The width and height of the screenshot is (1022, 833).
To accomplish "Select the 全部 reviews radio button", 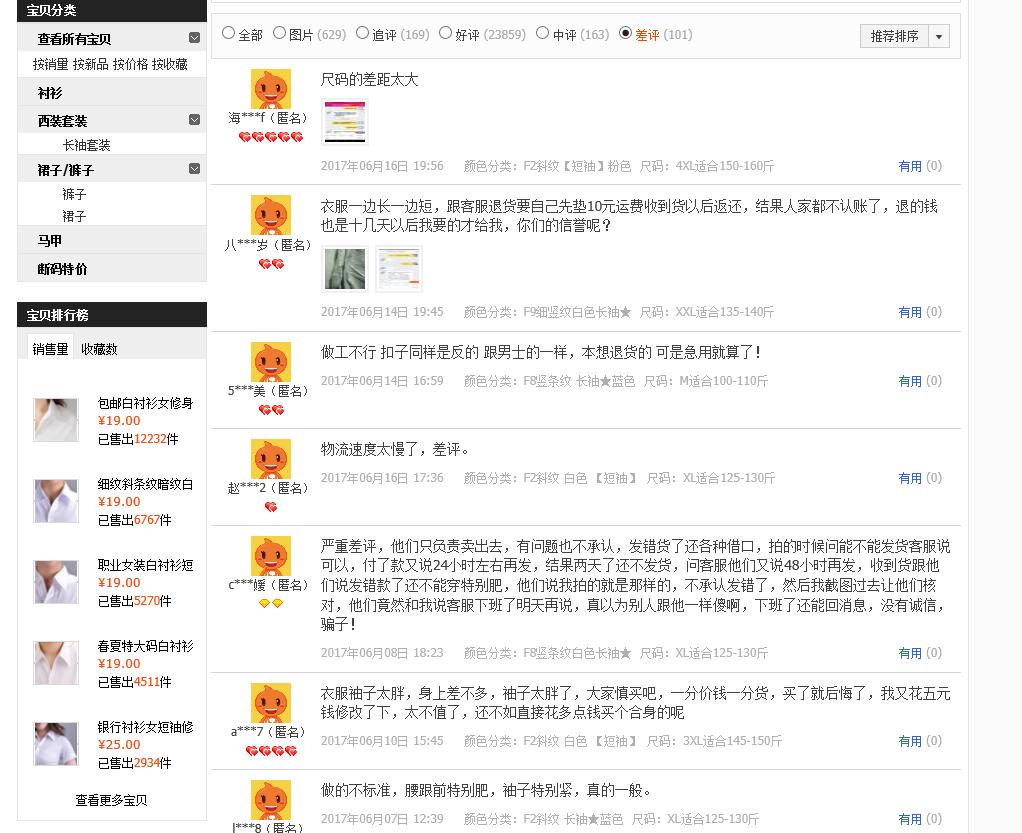I will tap(229, 32).
